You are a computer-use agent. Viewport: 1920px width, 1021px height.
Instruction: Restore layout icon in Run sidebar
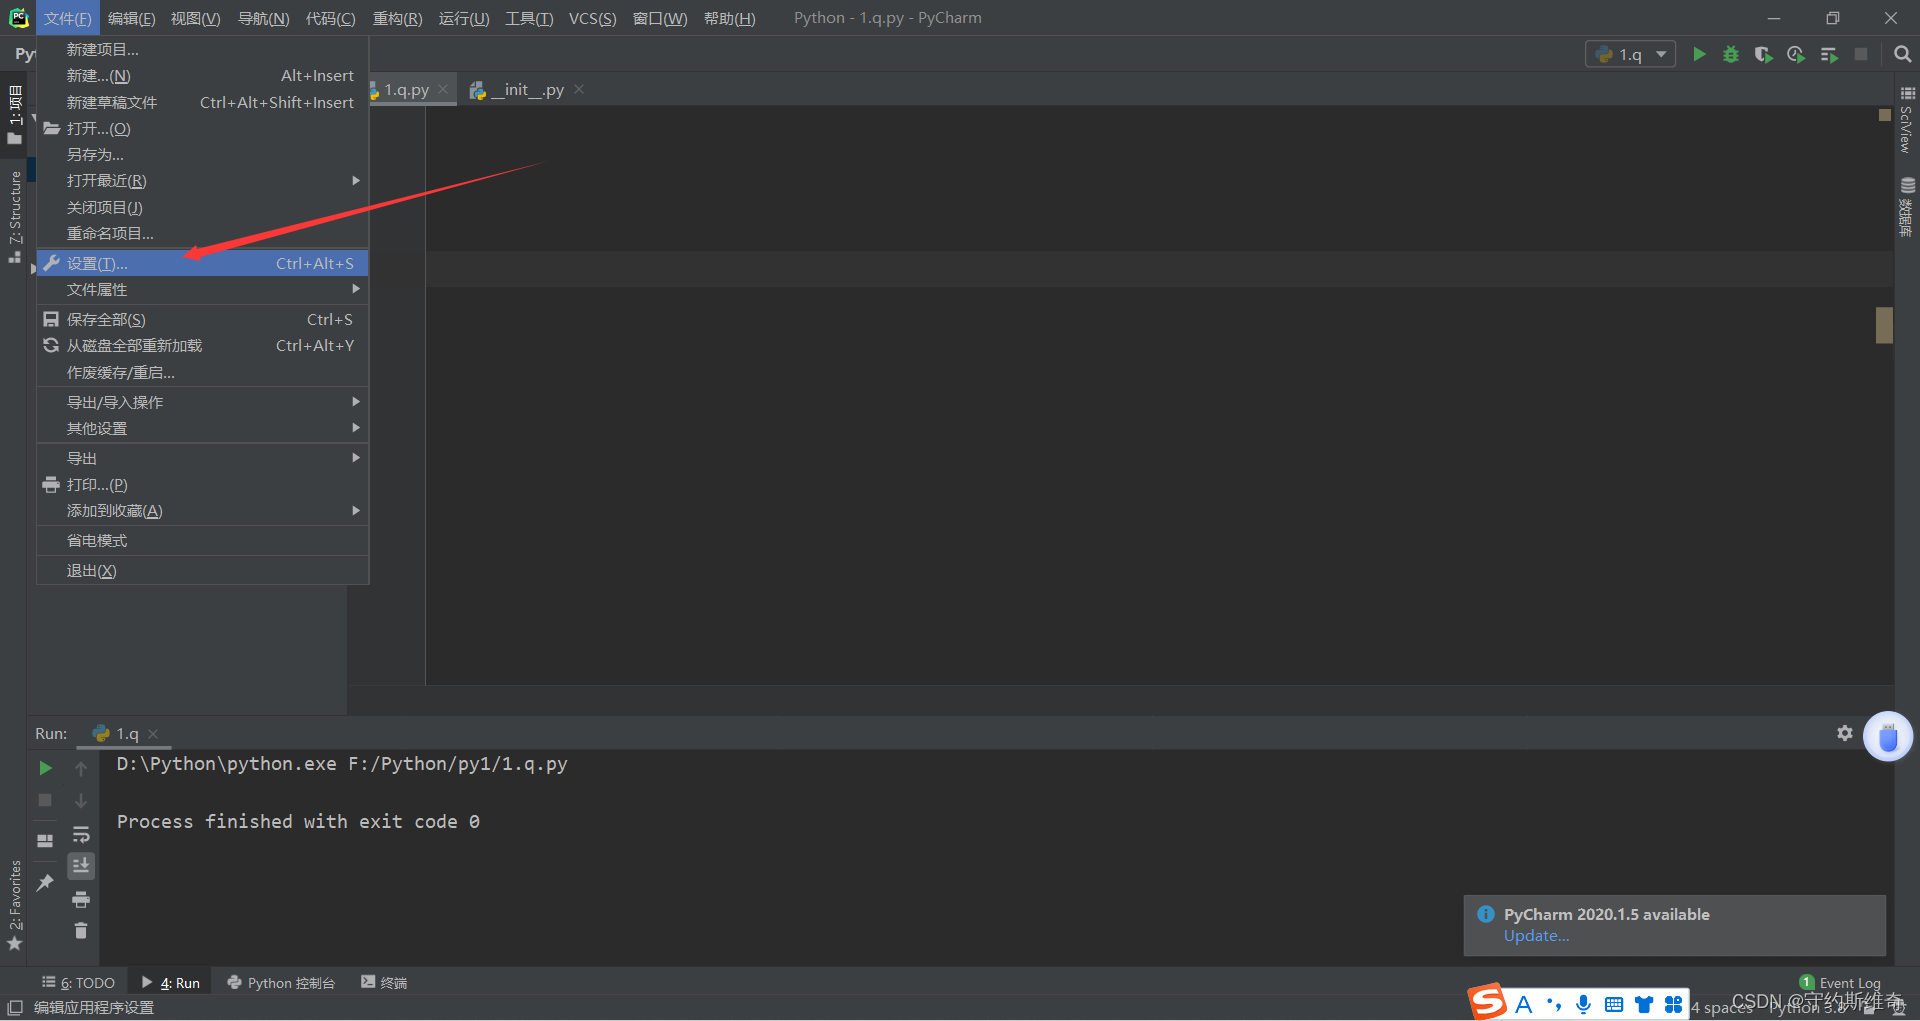pyautogui.click(x=45, y=840)
